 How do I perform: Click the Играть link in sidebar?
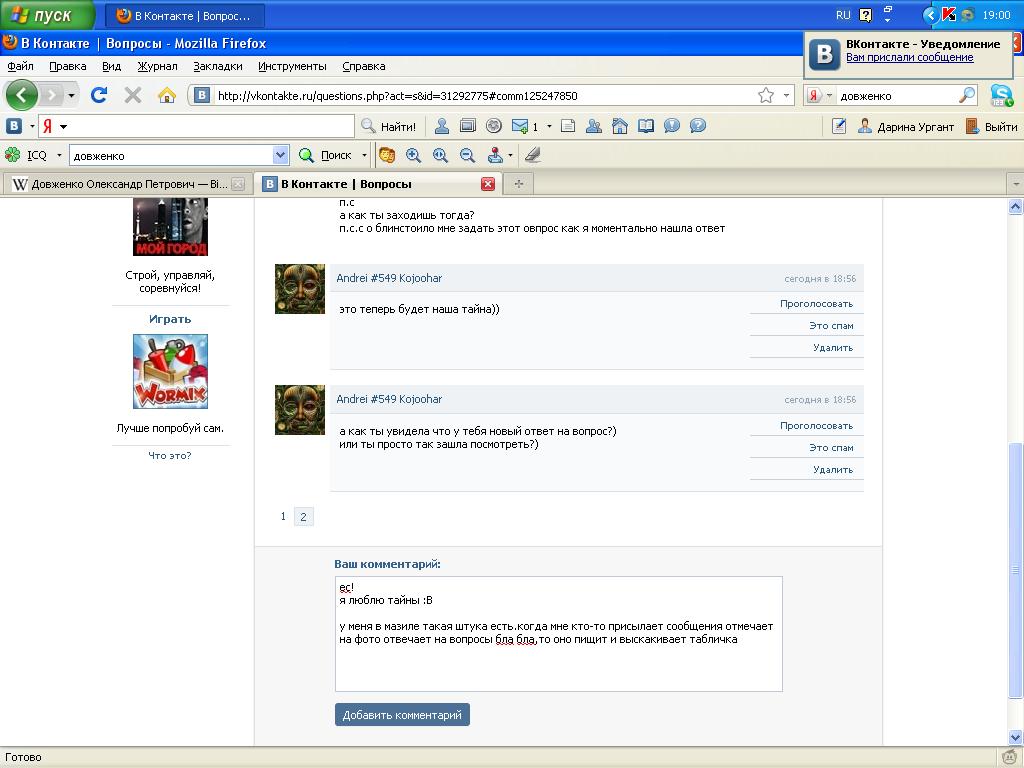pos(170,319)
